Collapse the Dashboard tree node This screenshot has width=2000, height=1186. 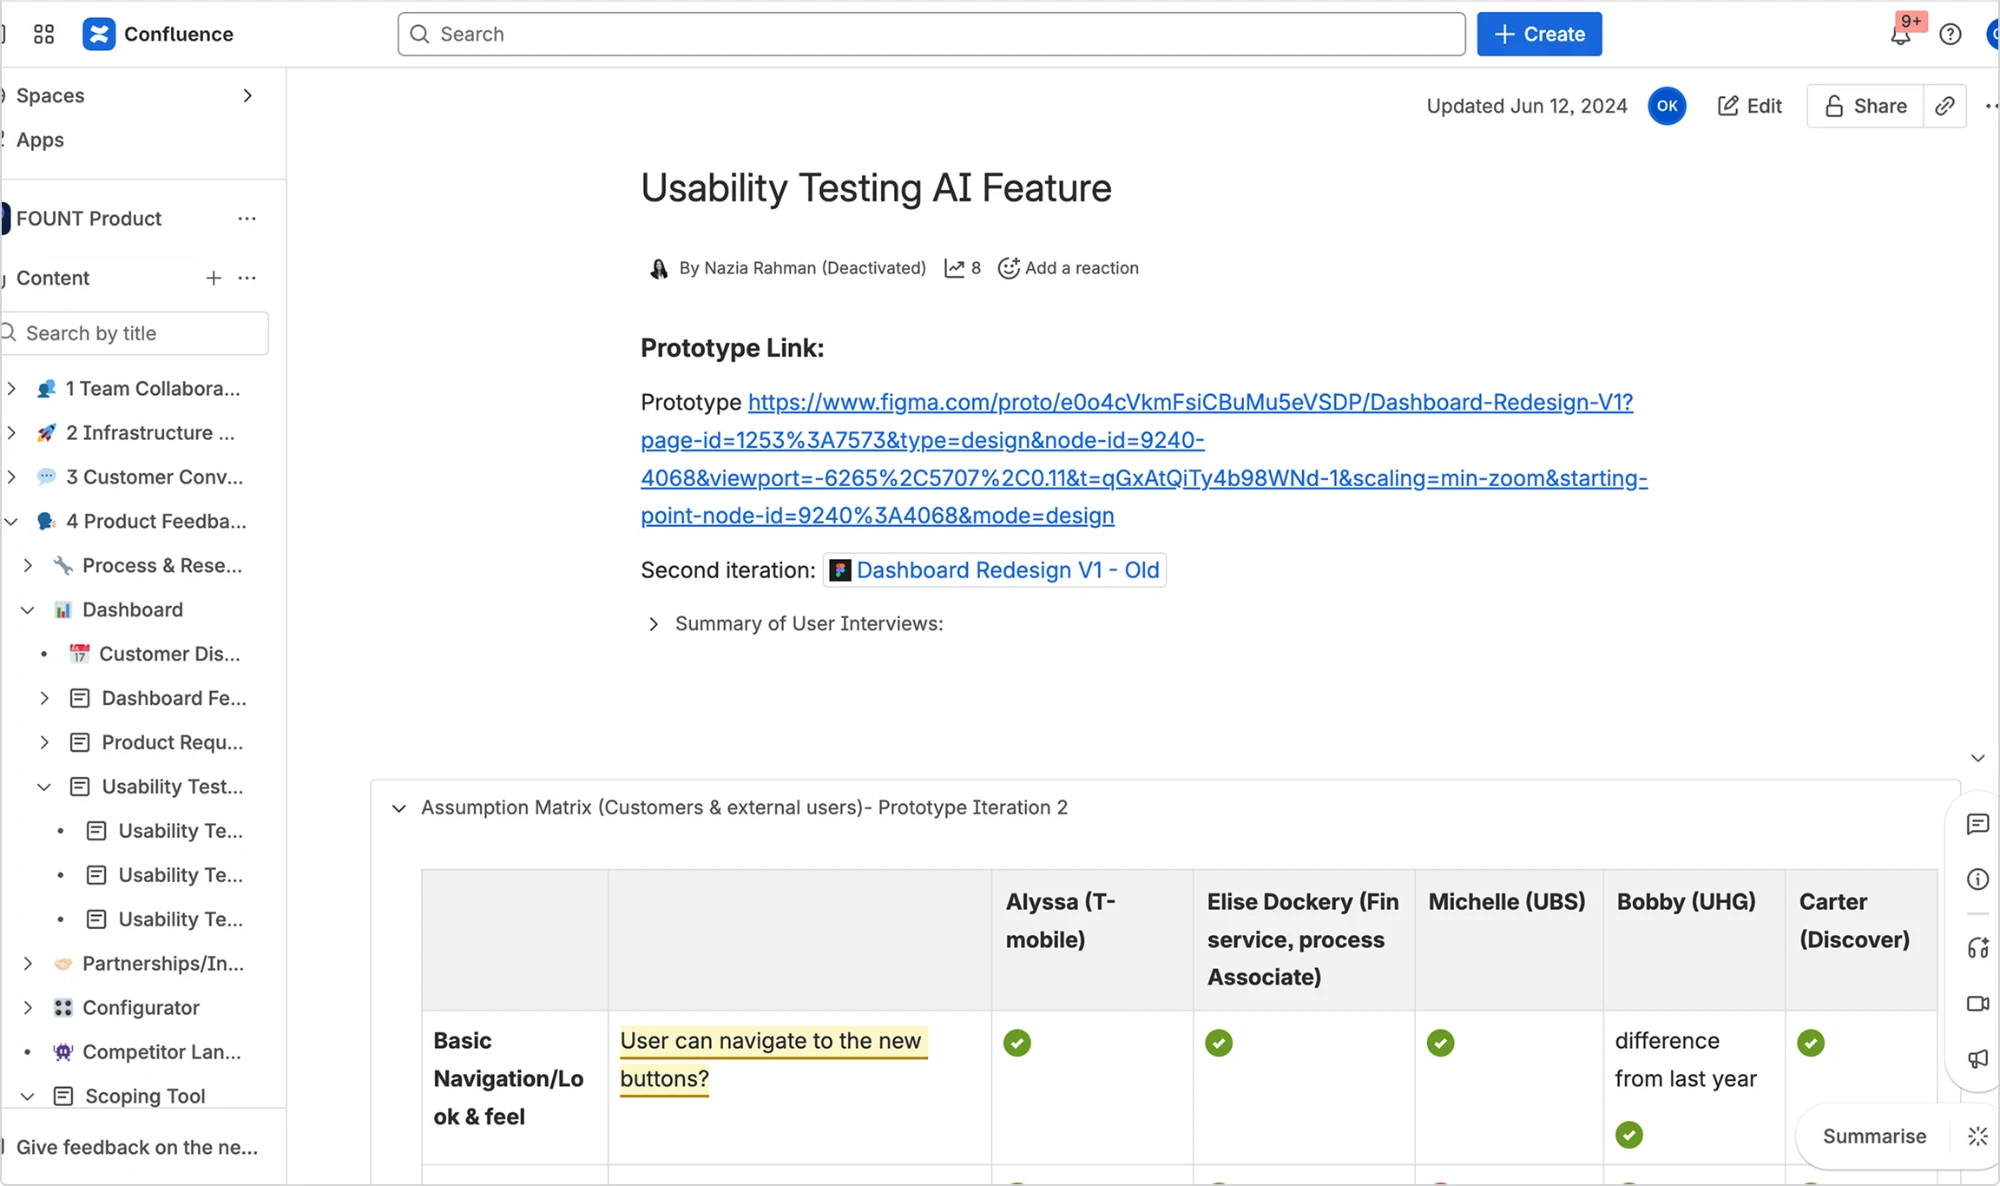(x=28, y=610)
